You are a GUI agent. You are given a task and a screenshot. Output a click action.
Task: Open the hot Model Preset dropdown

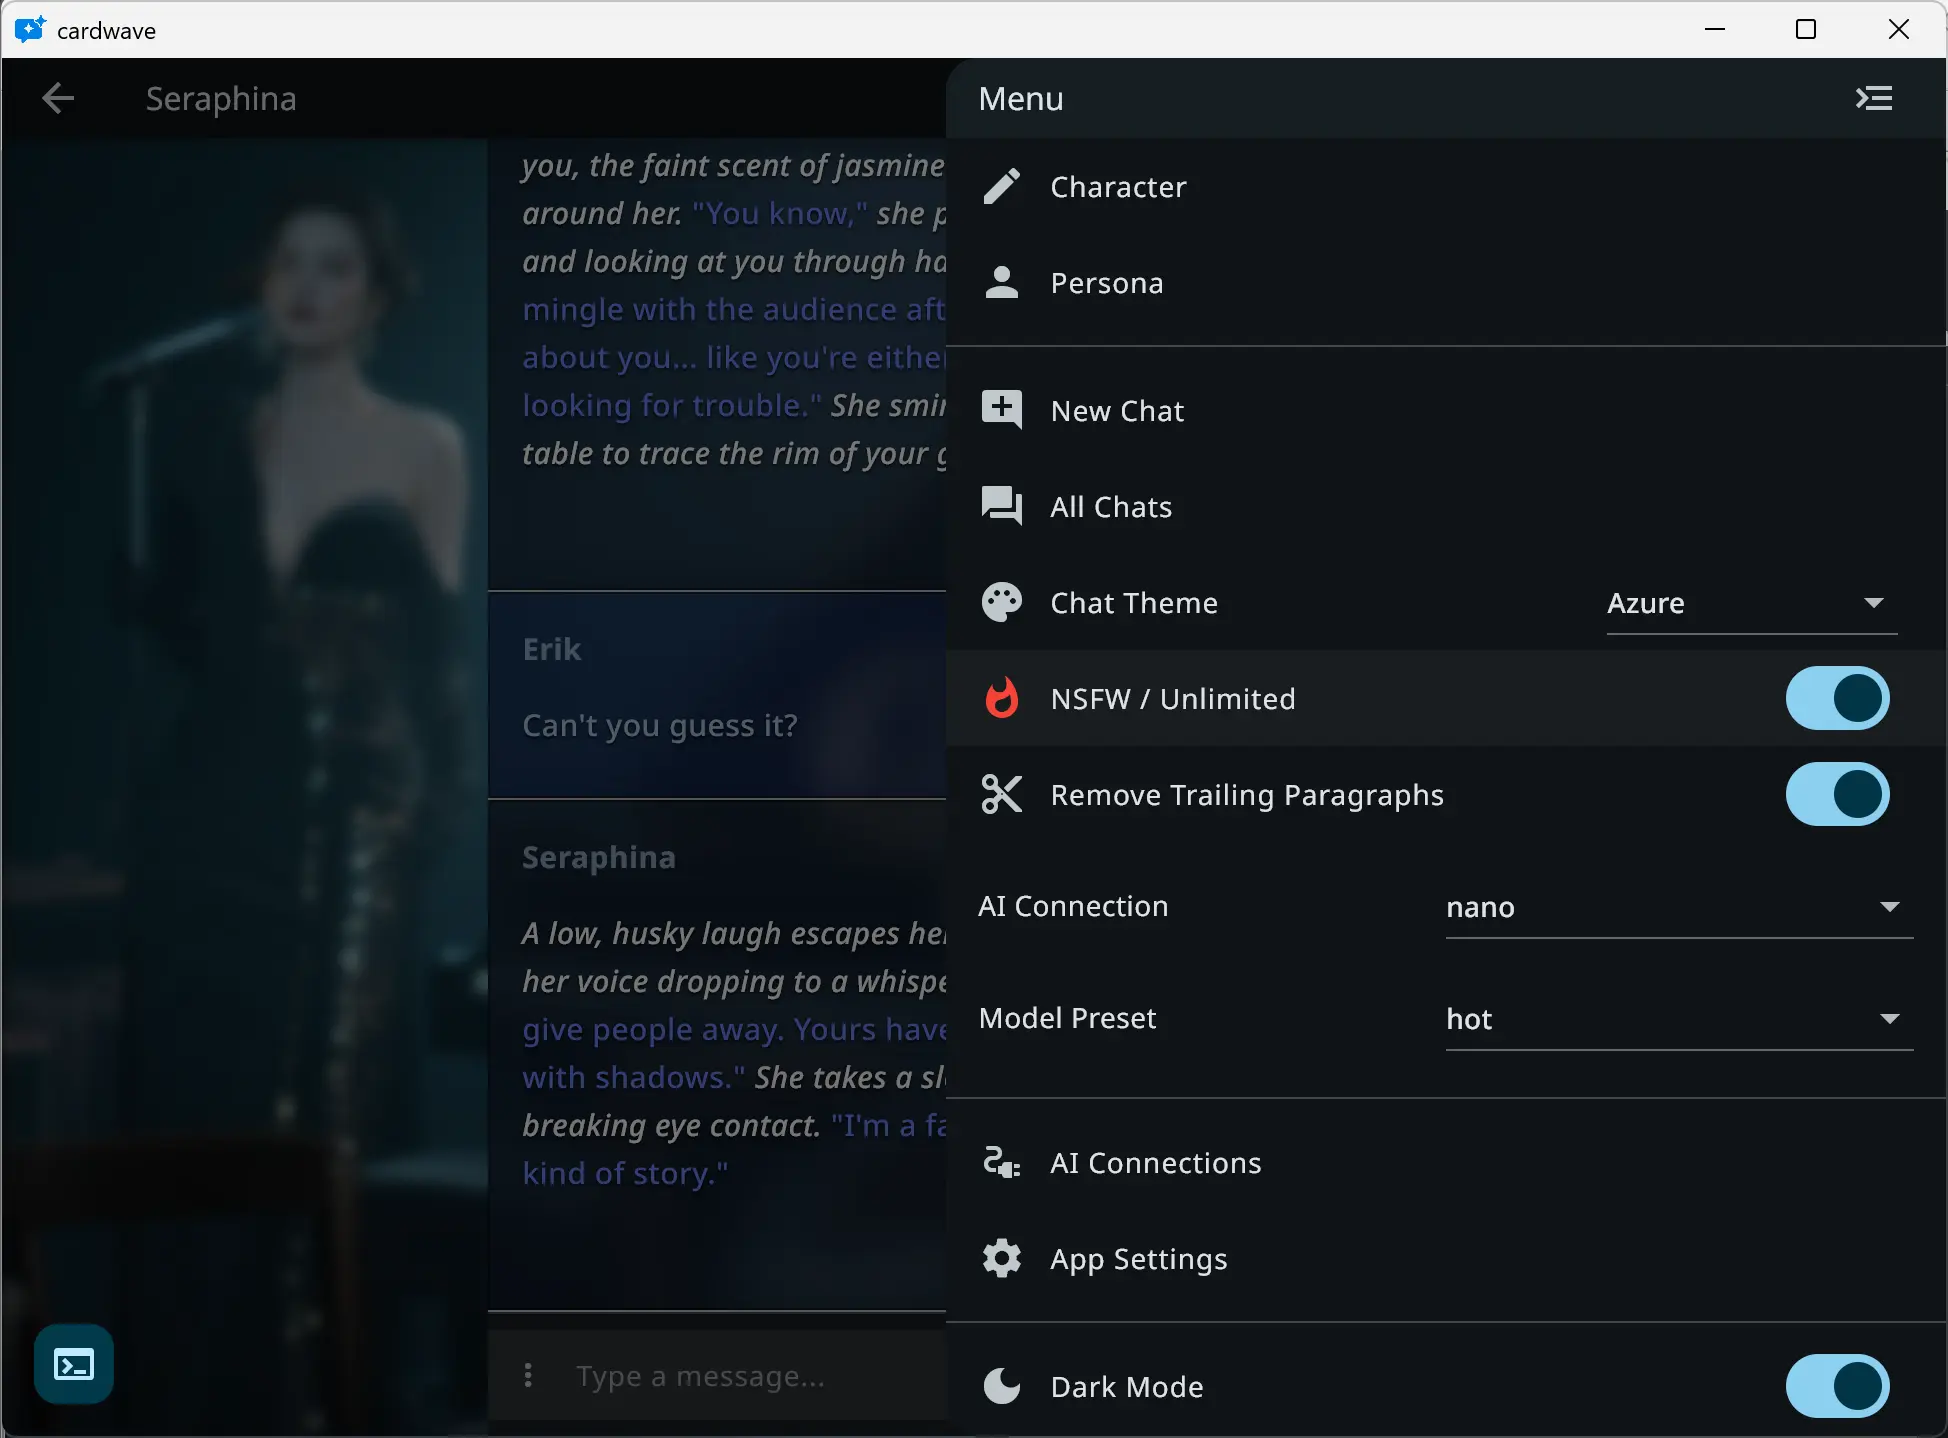[1675, 1019]
